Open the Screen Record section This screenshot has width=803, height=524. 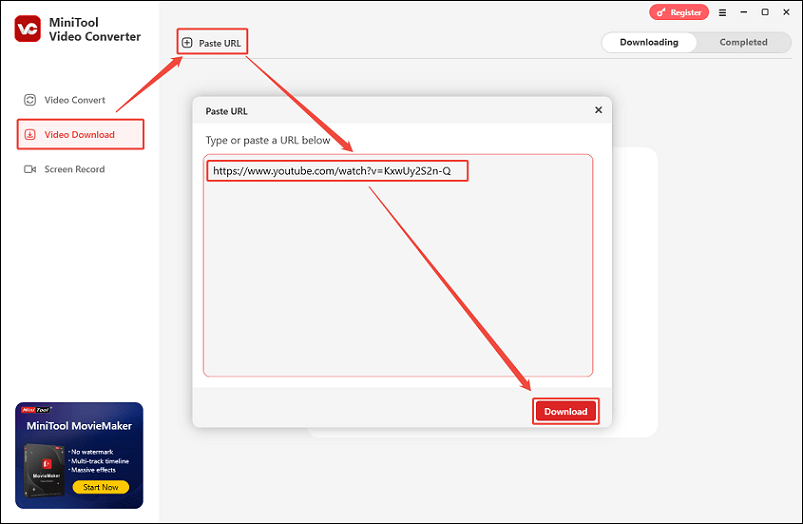click(65, 169)
